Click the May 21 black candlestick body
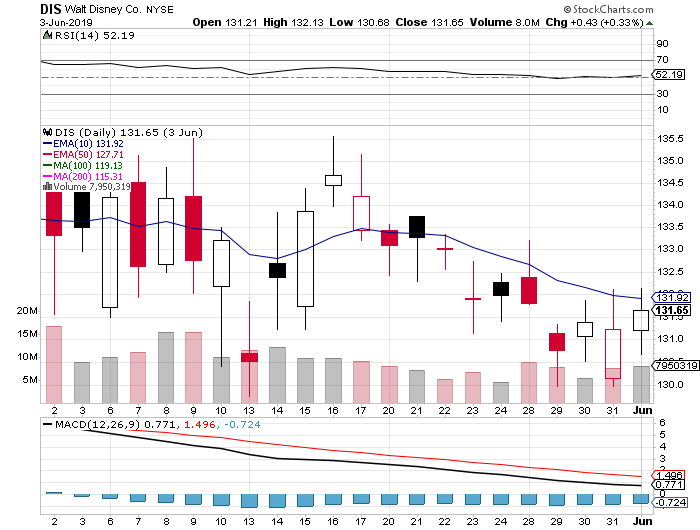The width and height of the screenshot is (700, 530). pyautogui.click(x=417, y=227)
